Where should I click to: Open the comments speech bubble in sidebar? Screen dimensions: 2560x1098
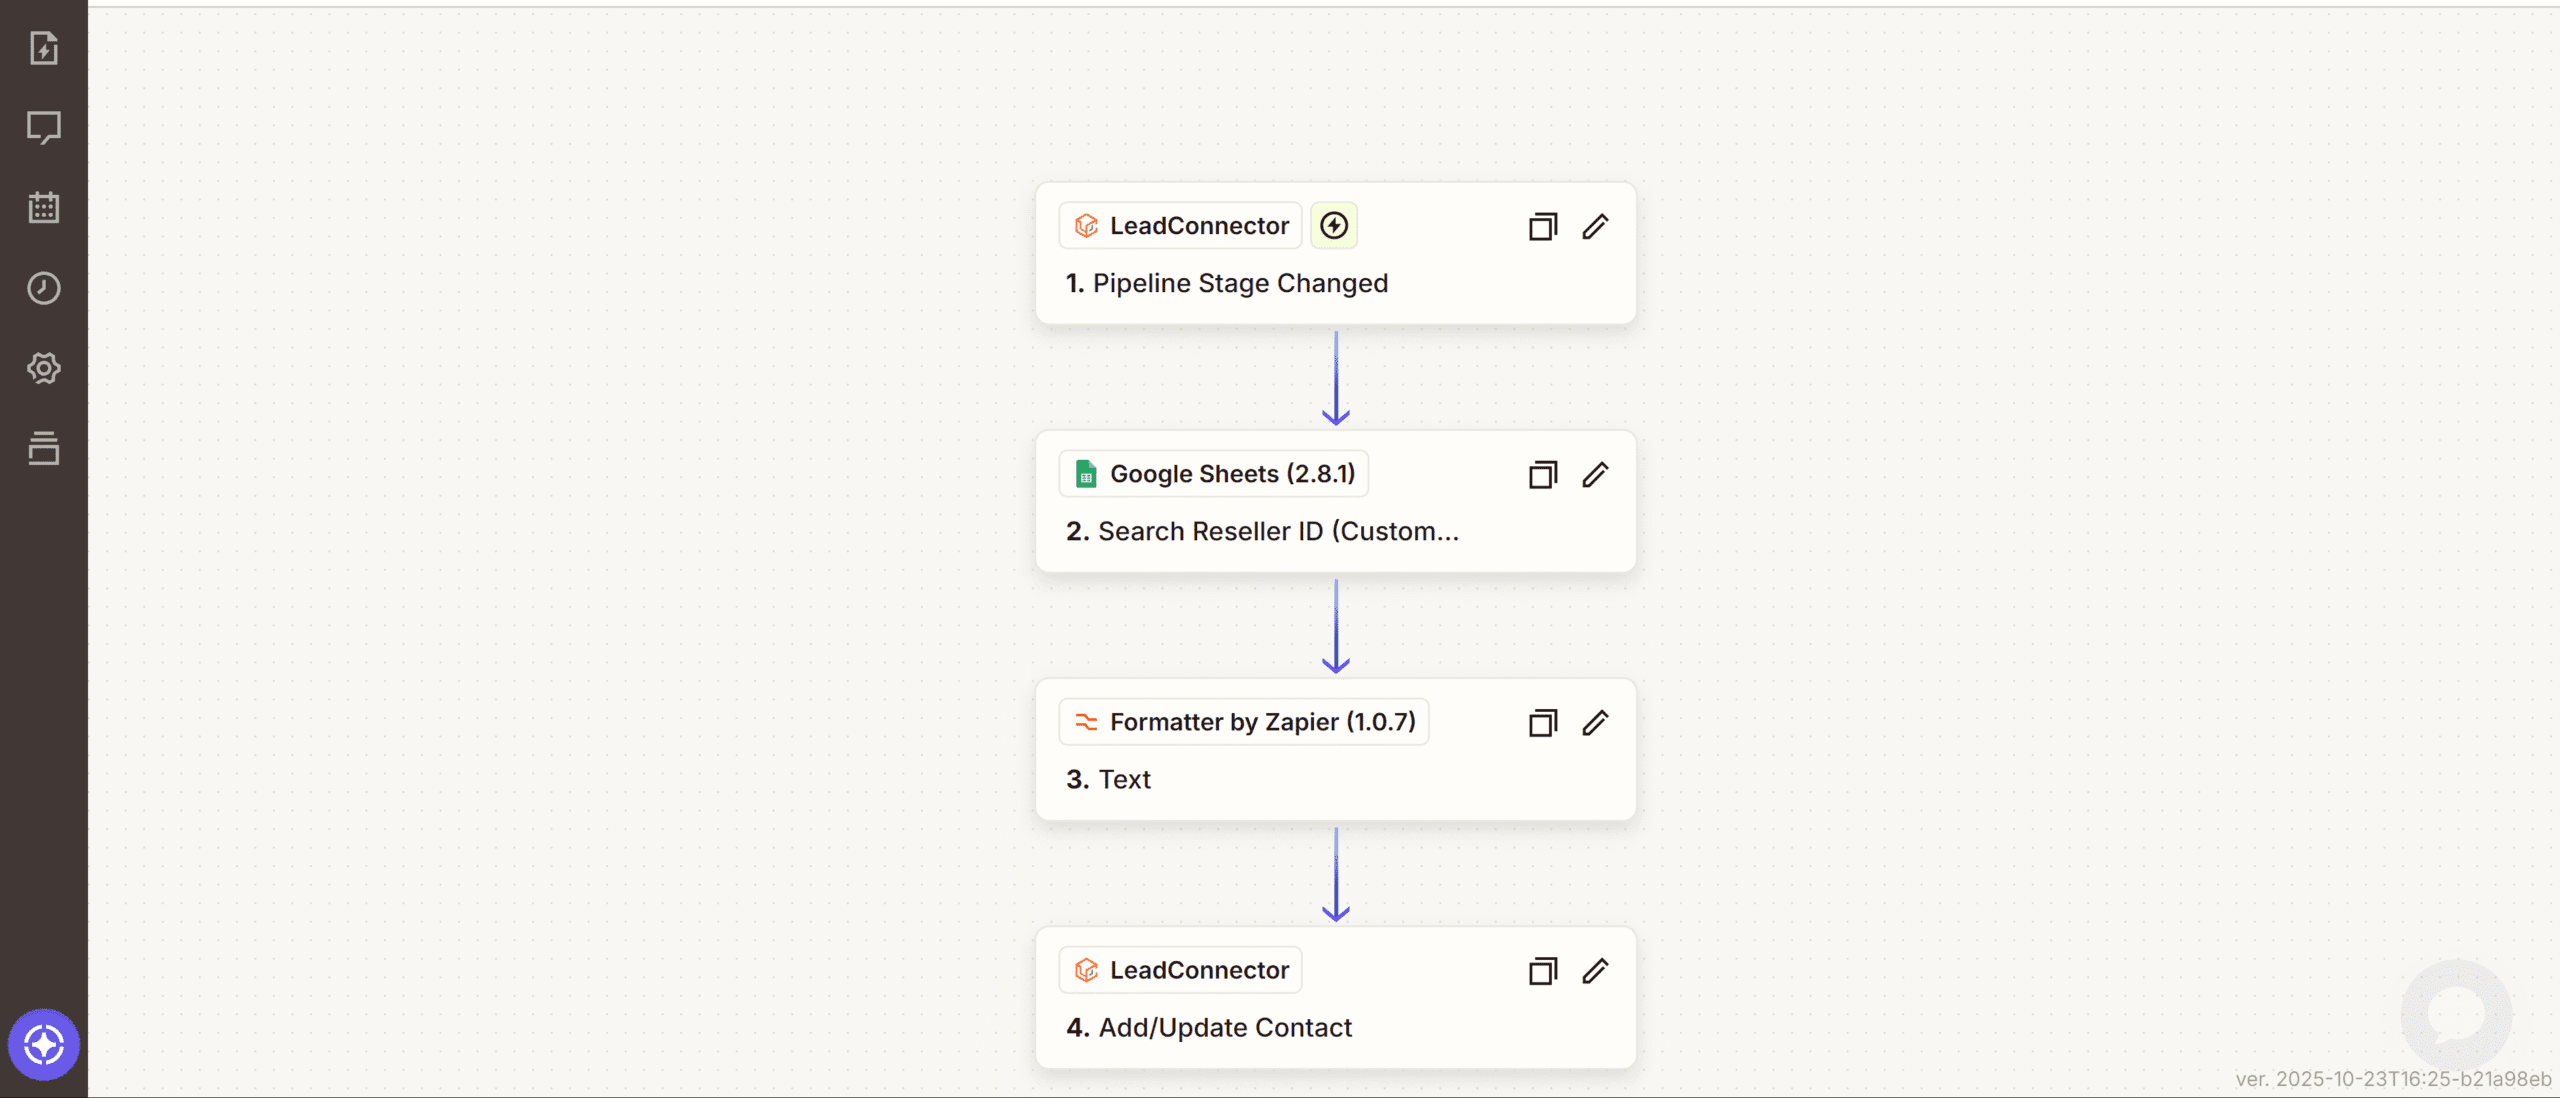pos(44,128)
